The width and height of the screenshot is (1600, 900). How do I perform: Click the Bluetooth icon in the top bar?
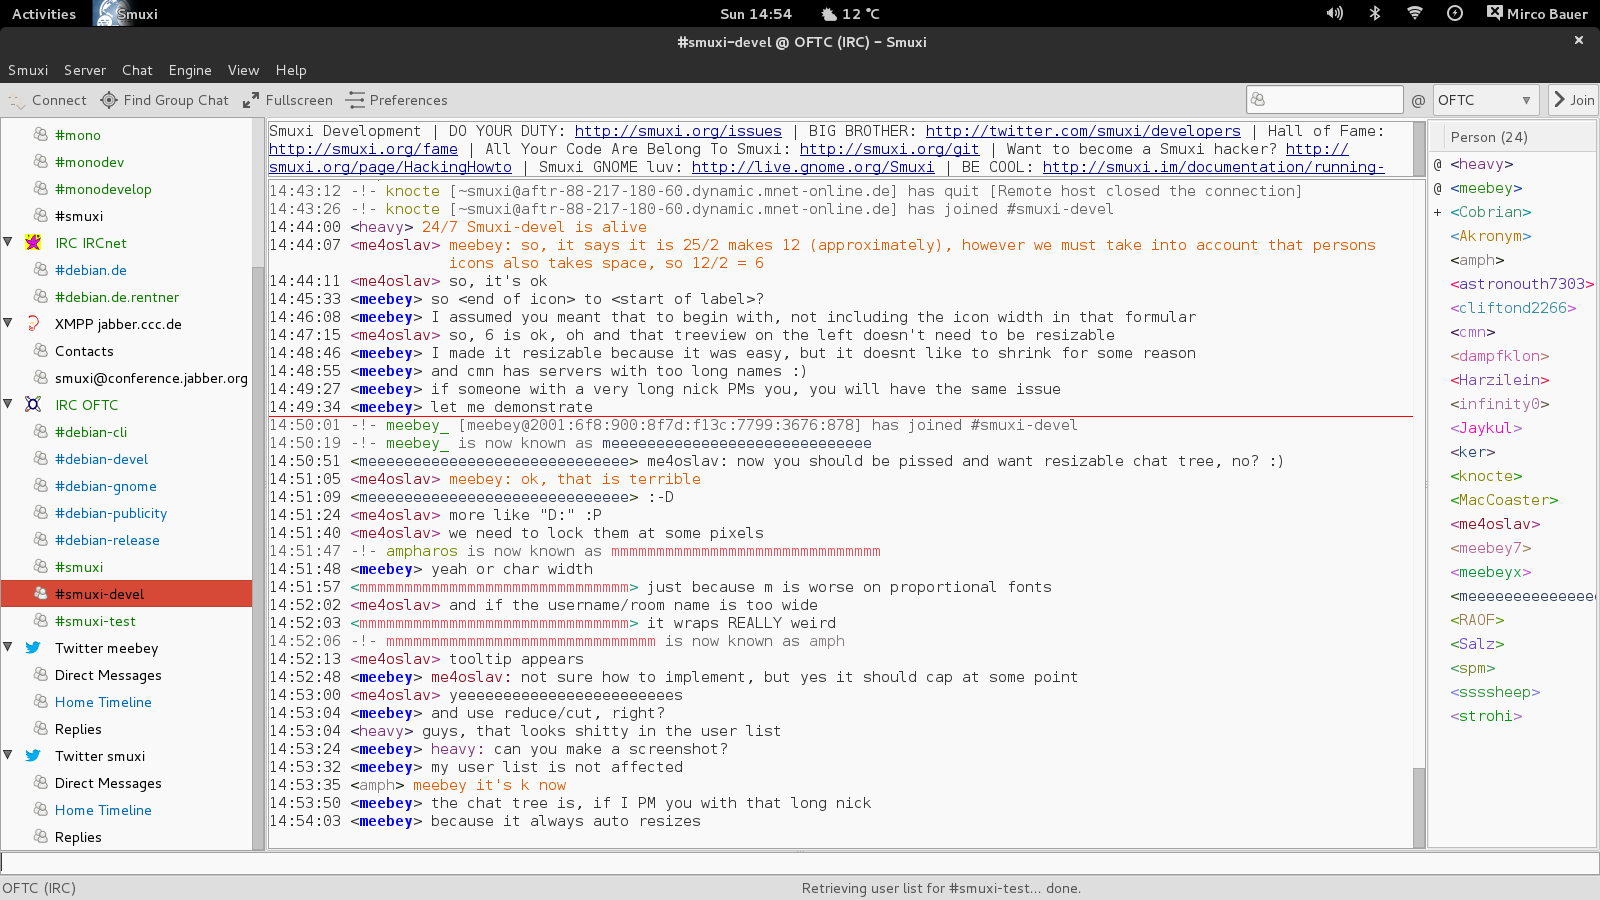[x=1375, y=14]
